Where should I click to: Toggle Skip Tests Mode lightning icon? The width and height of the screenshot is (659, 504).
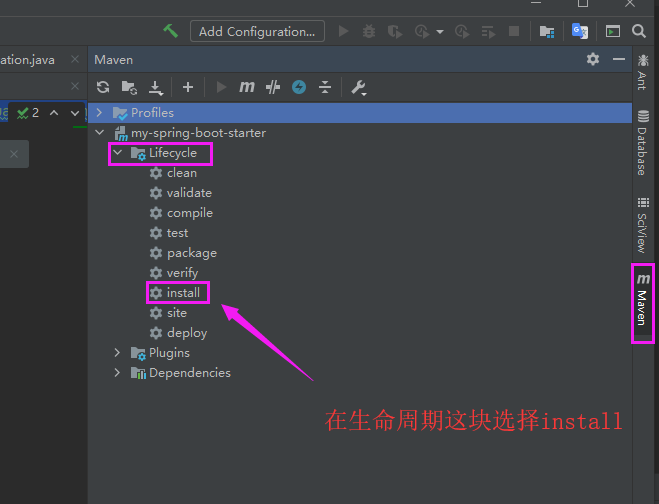point(299,87)
